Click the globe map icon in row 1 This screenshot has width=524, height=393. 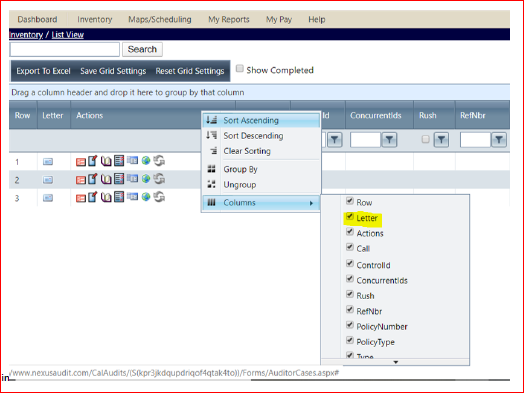(x=146, y=161)
